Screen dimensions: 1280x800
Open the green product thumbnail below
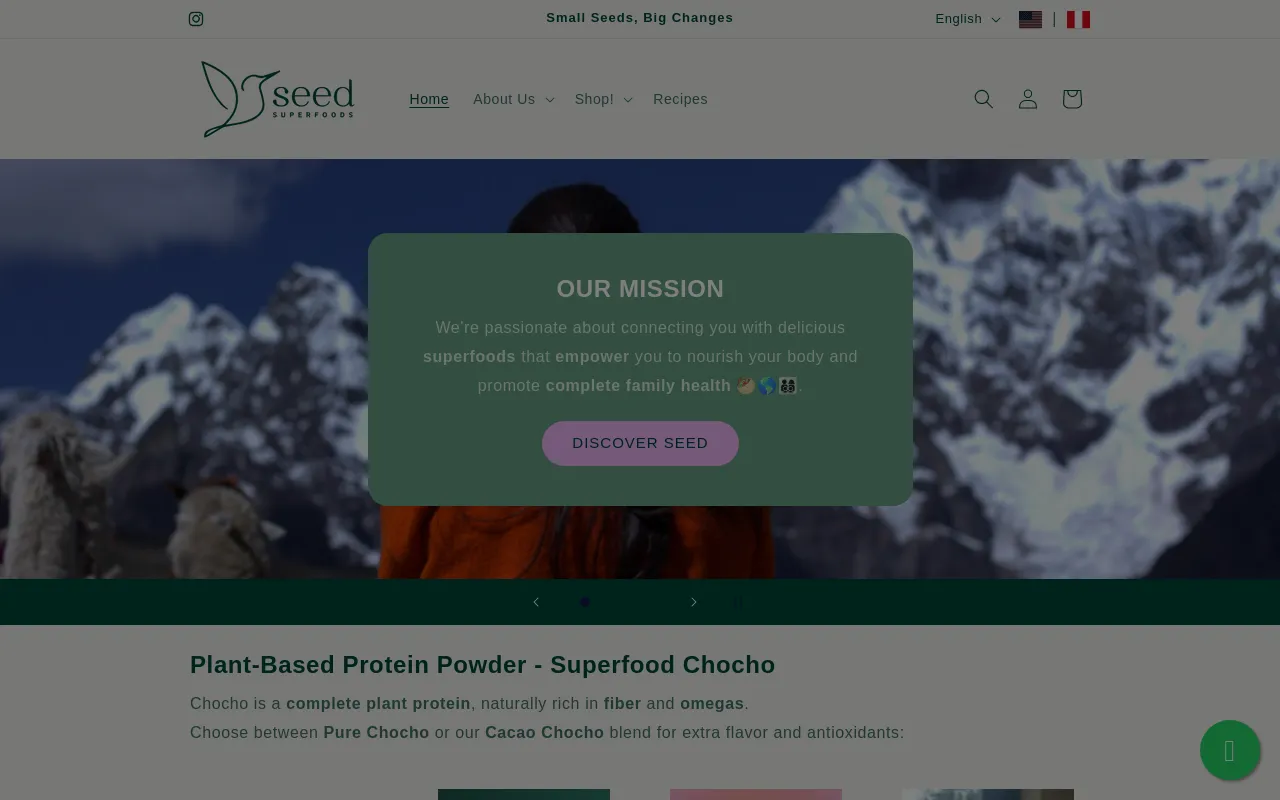pos(524,794)
